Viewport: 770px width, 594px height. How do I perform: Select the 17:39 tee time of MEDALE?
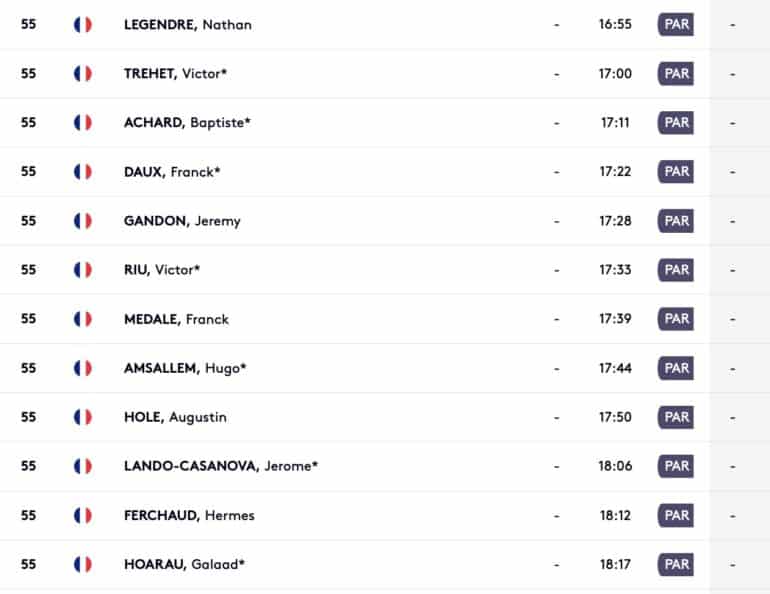tap(615, 319)
